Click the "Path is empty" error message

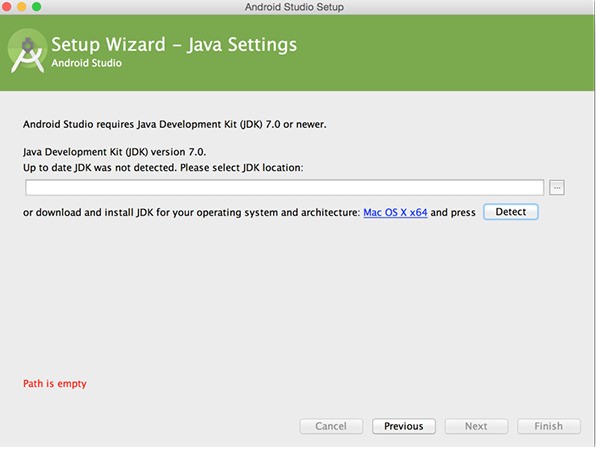[55, 384]
